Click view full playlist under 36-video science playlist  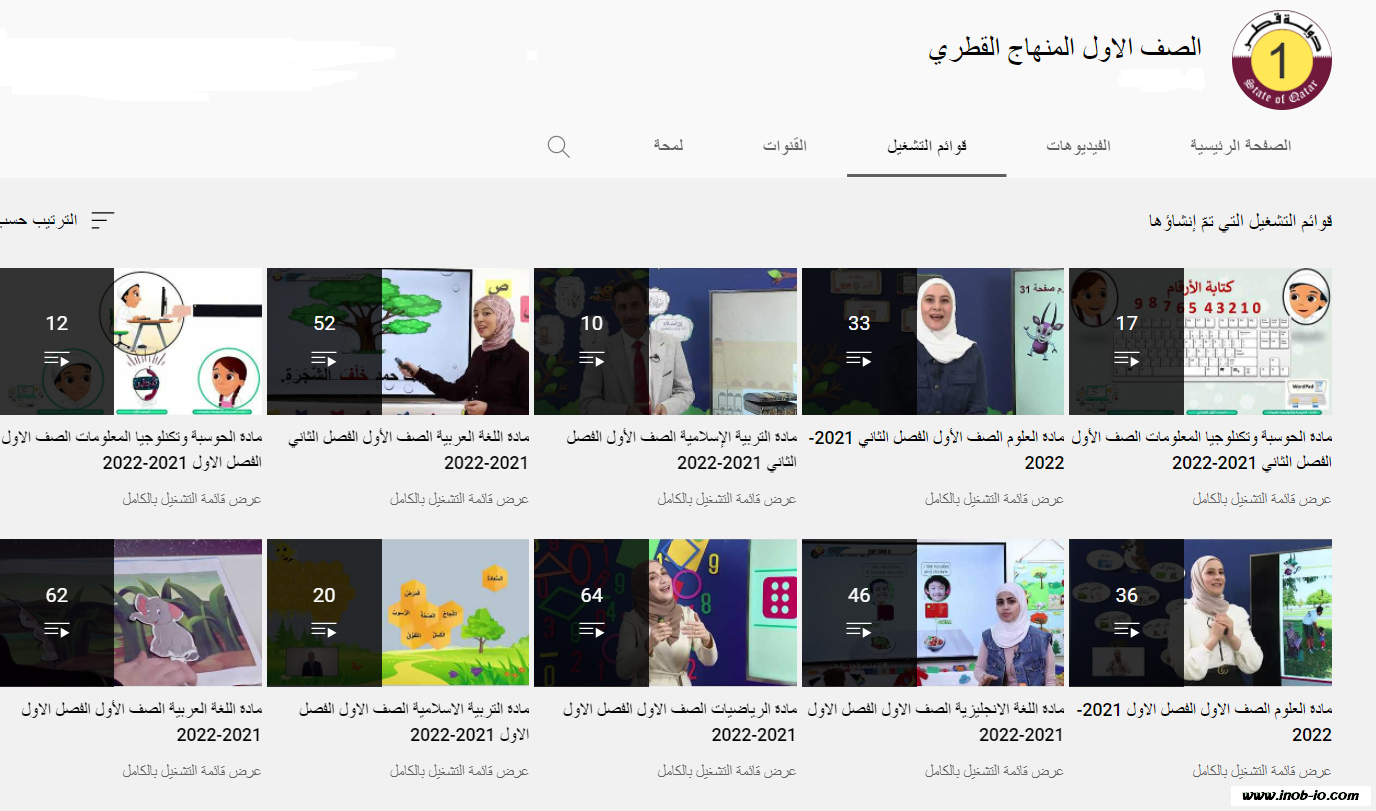click(x=1262, y=771)
